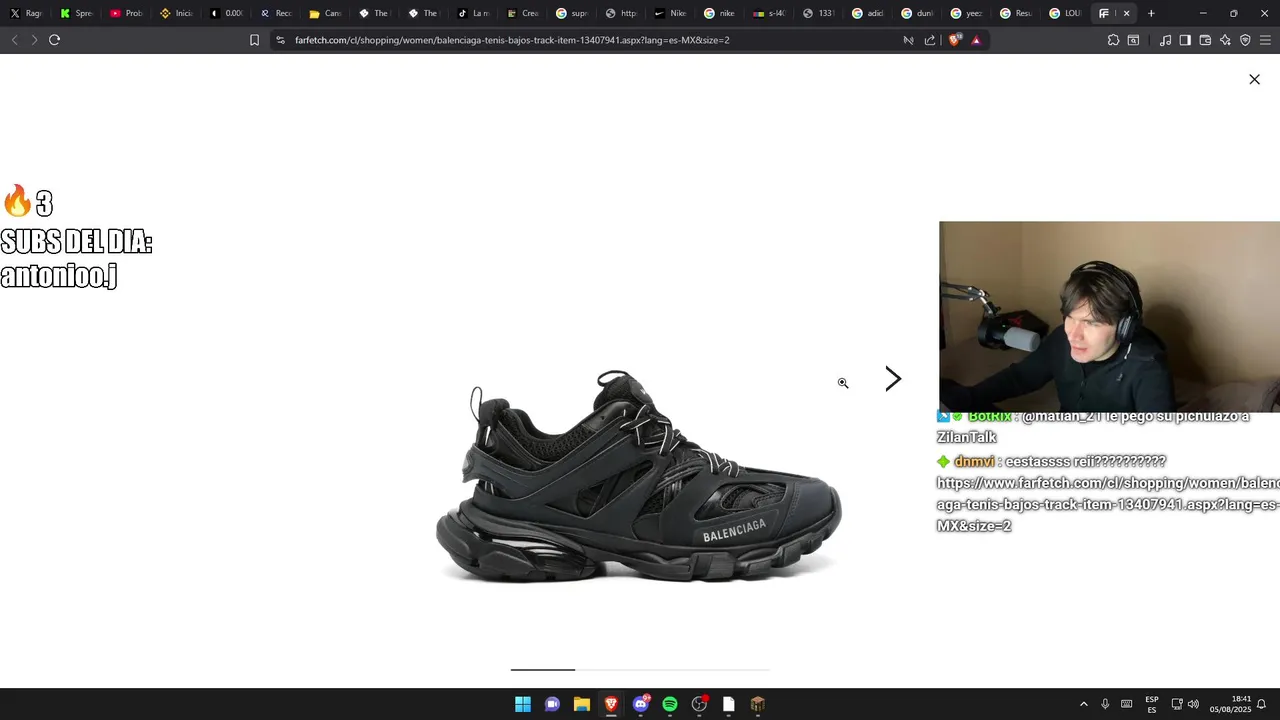This screenshot has height=720, width=1280.
Task: Open site information icon beside URL
Action: tap(280, 40)
